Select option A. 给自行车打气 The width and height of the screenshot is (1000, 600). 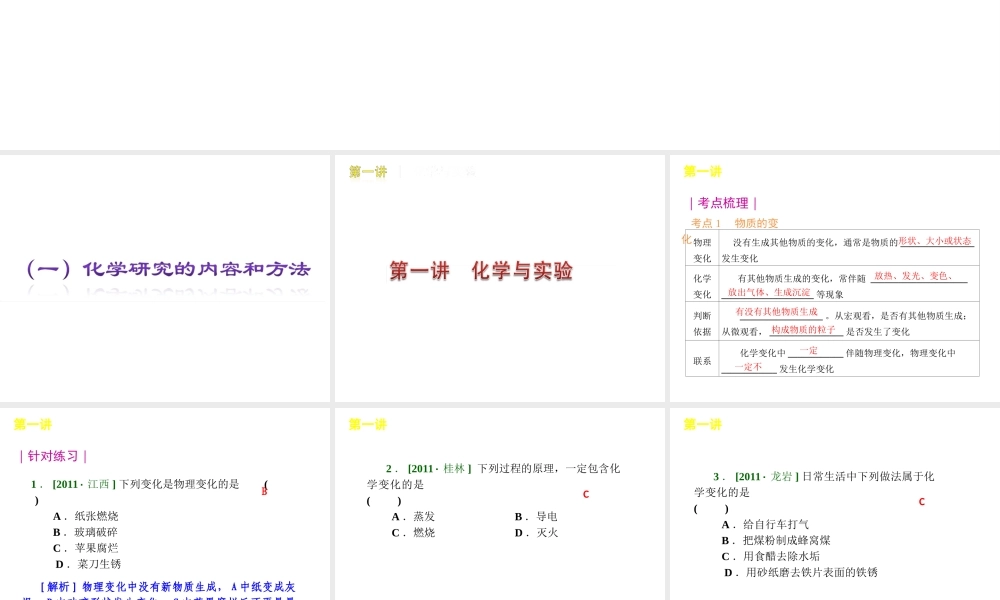tap(765, 525)
